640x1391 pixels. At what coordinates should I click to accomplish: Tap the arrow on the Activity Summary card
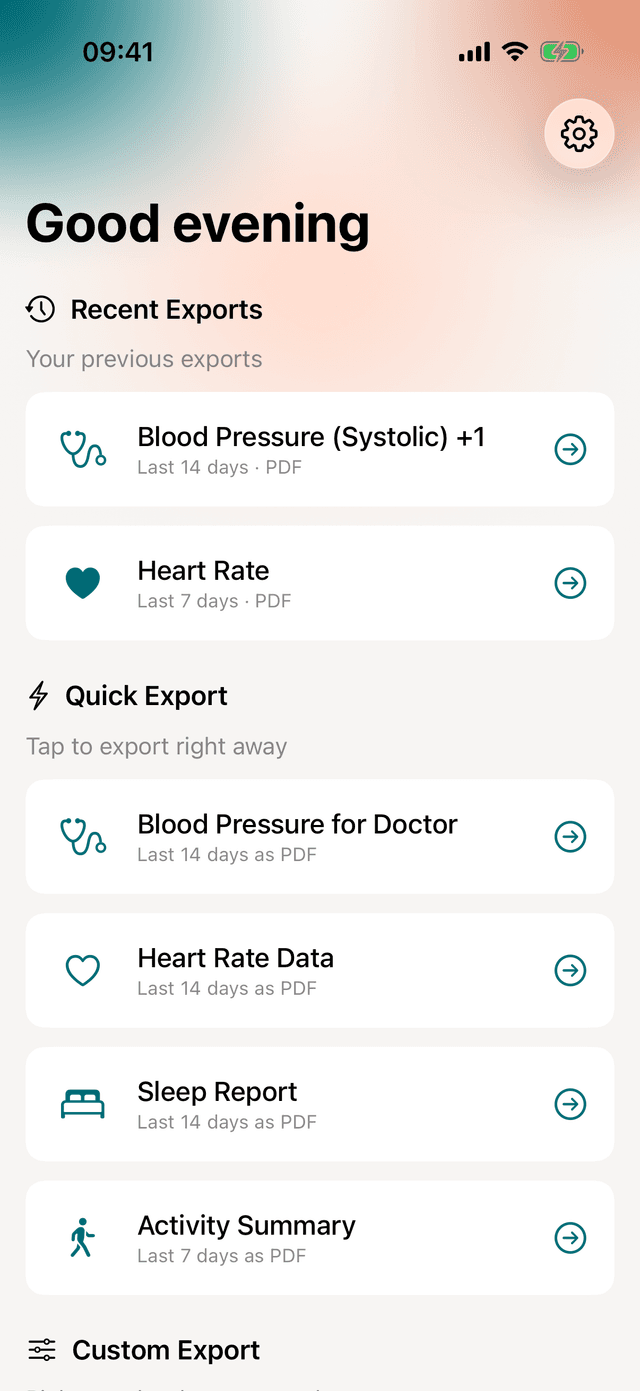tap(570, 1238)
